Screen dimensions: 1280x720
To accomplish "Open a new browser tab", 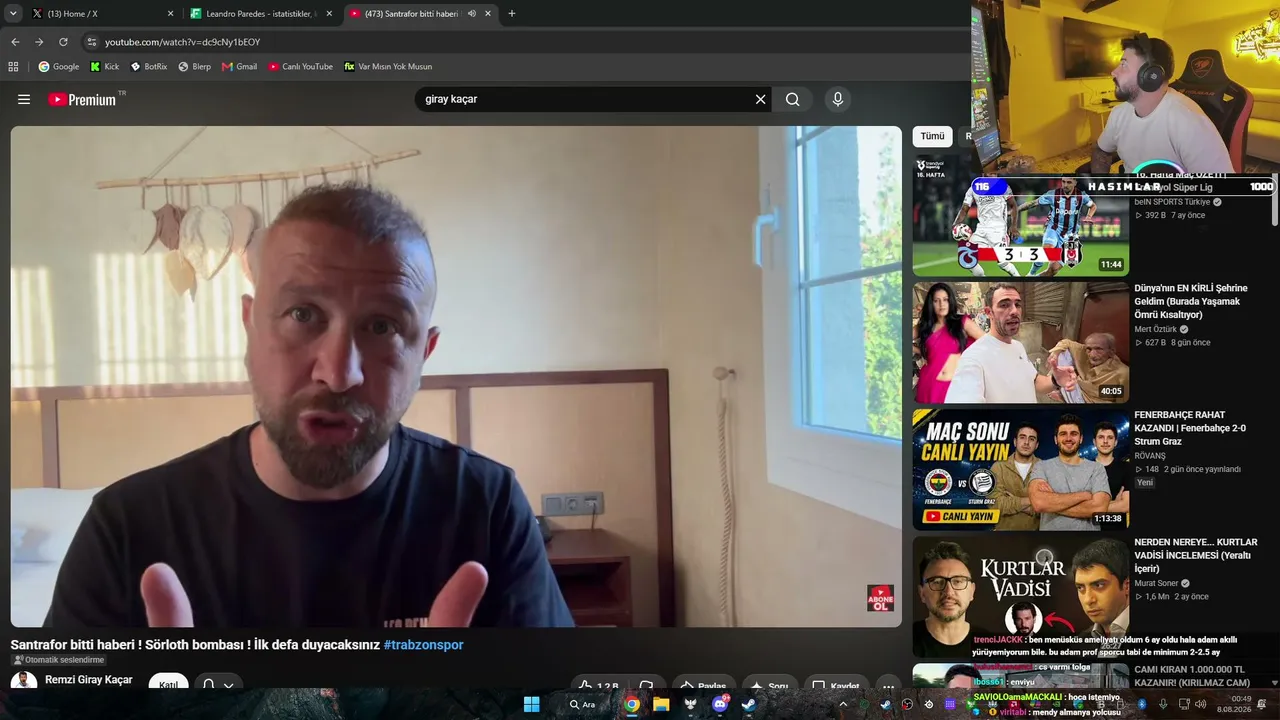I will (512, 14).
